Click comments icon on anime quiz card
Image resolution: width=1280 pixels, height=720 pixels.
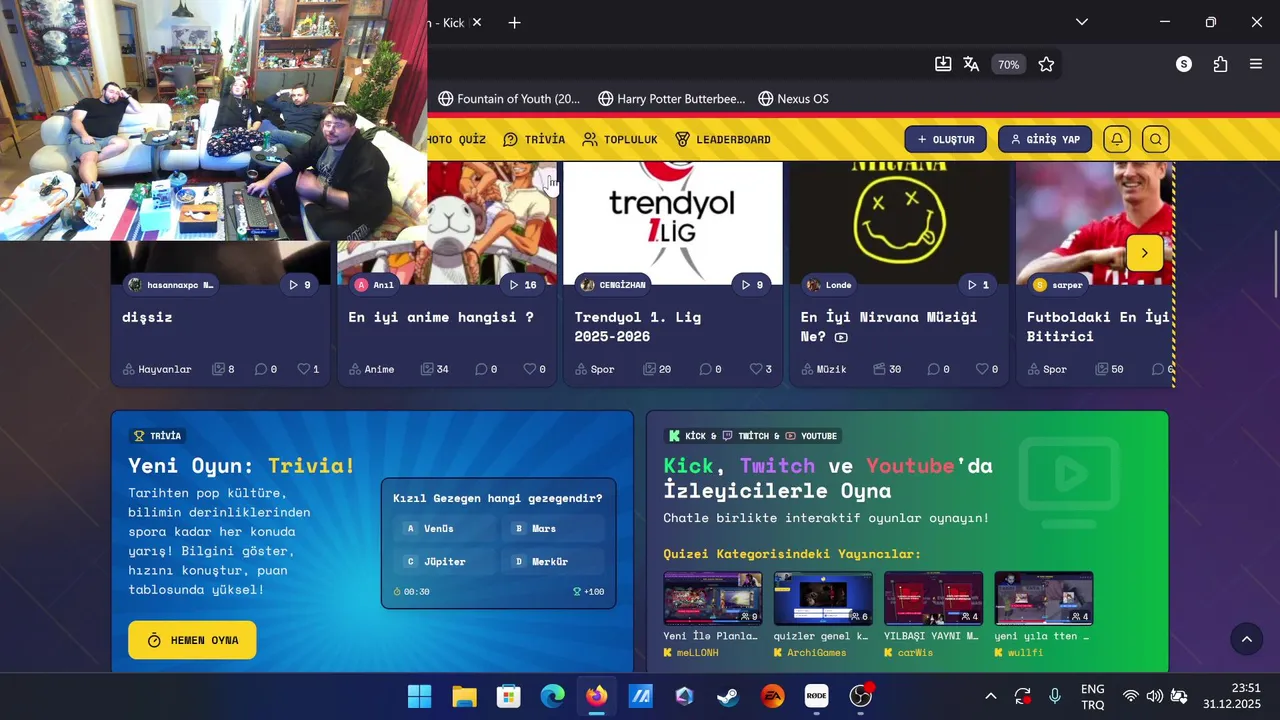(481, 369)
